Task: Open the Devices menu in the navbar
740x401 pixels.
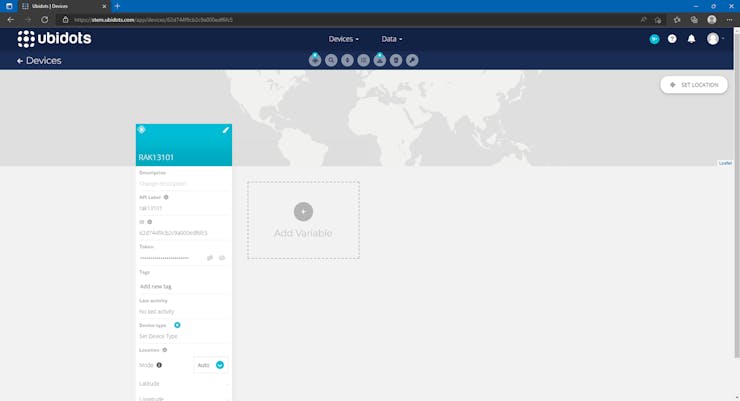Action: click(x=344, y=39)
